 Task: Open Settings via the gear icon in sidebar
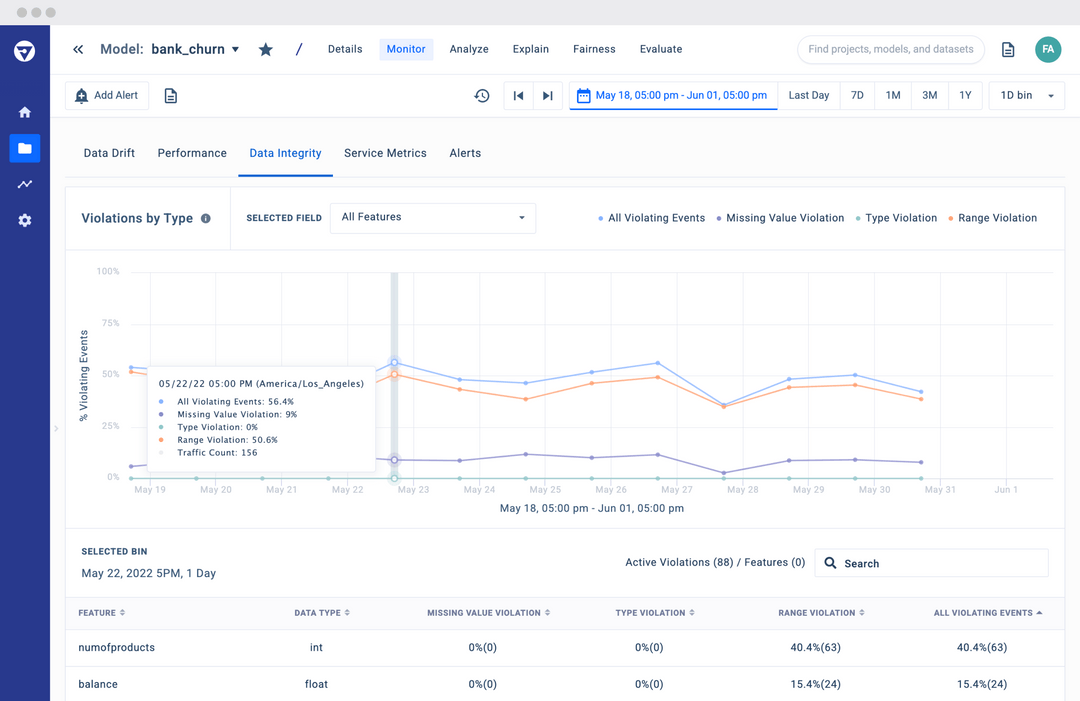pyautogui.click(x=24, y=220)
